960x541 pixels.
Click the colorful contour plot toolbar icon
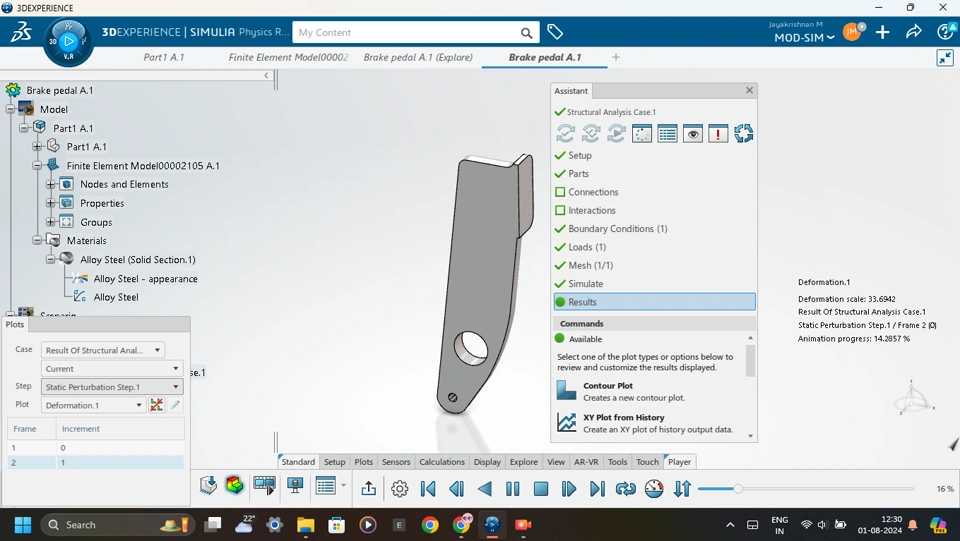pyautogui.click(x=234, y=485)
